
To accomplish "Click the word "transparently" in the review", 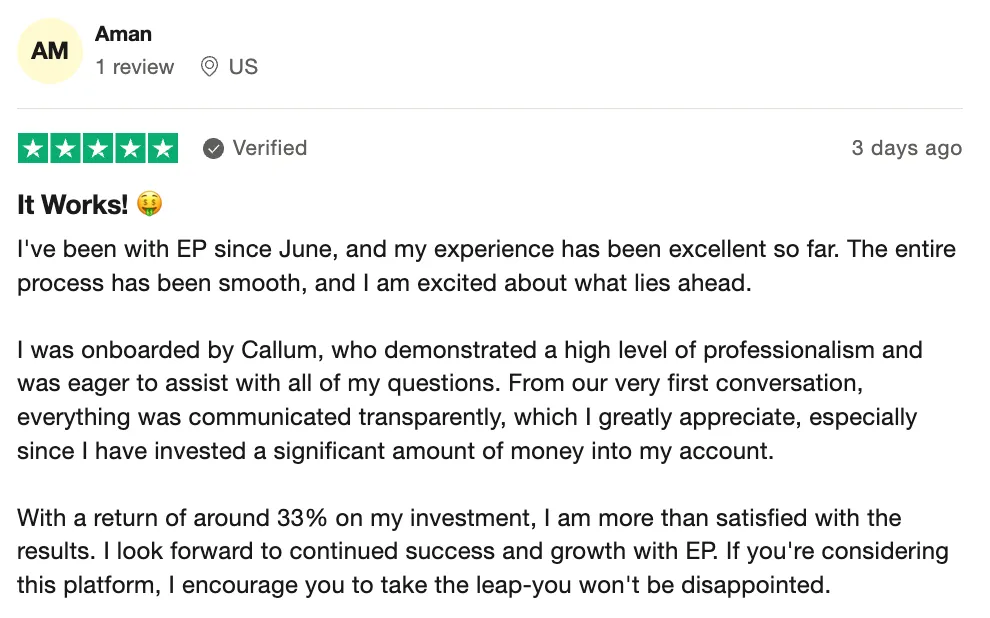I will [x=432, y=417].
